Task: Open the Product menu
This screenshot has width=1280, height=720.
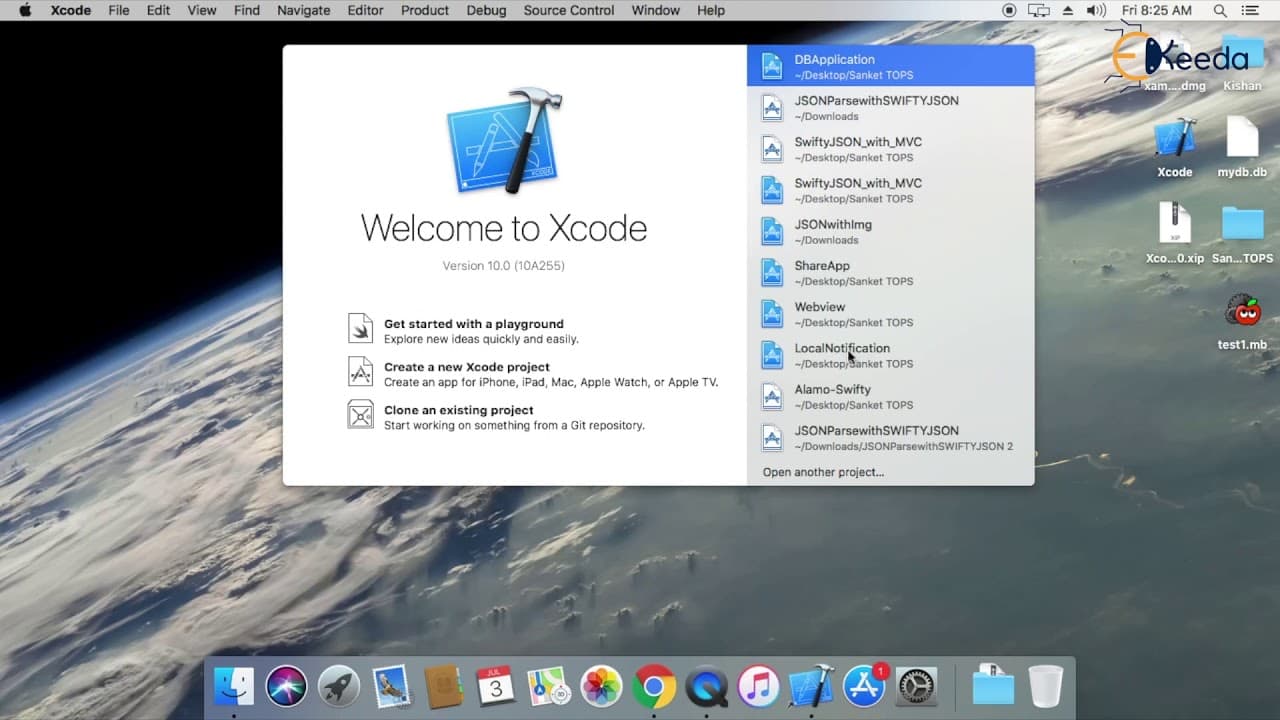Action: (425, 10)
